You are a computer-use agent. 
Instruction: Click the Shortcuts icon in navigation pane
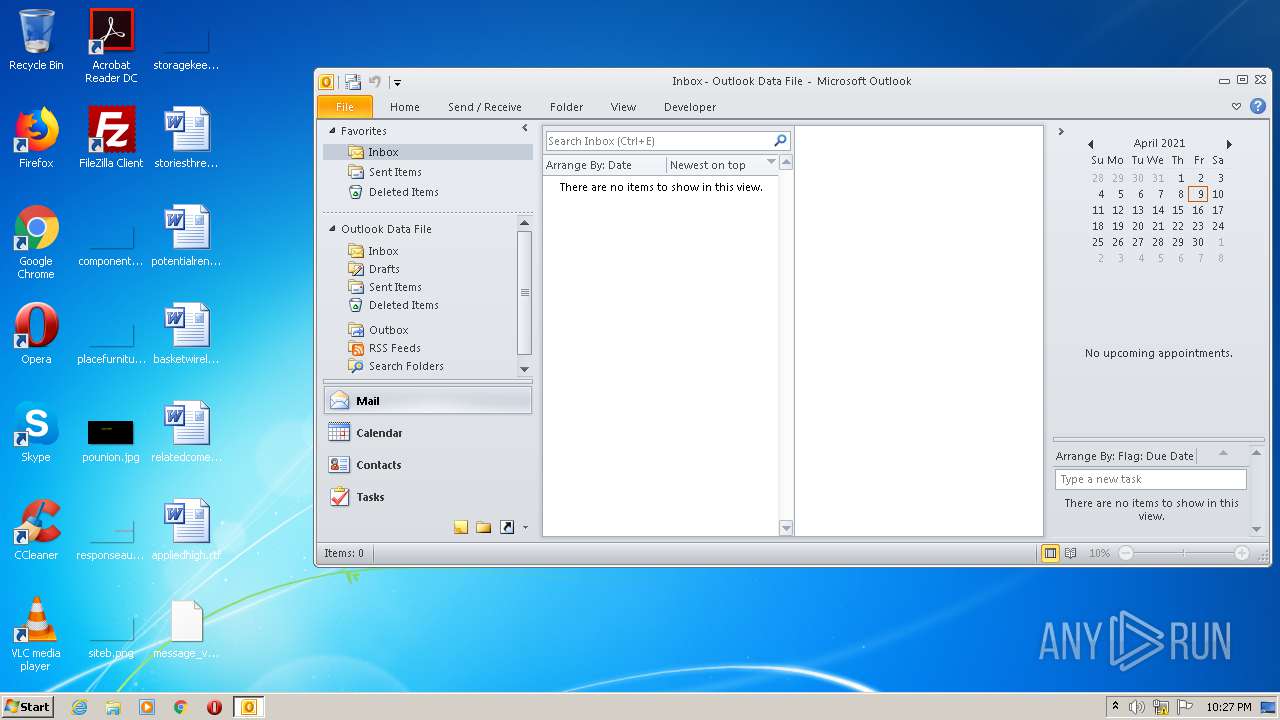(x=507, y=527)
